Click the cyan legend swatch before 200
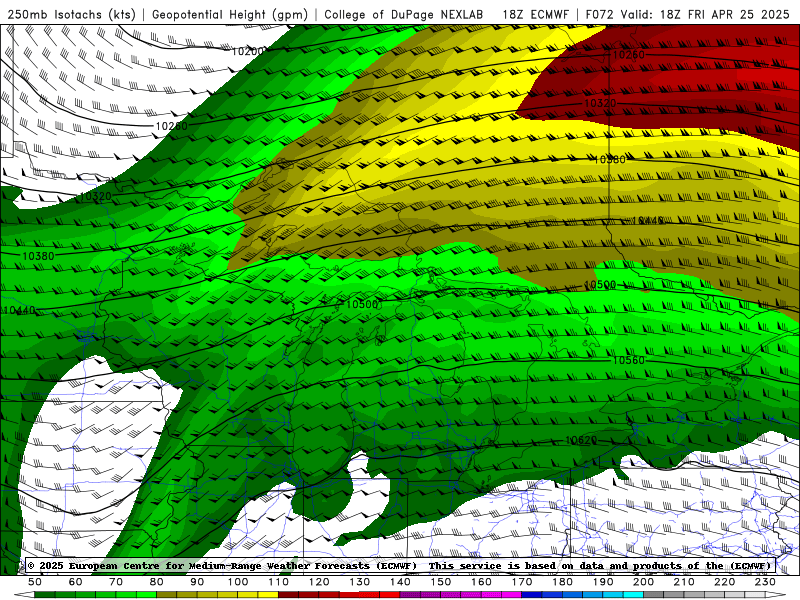 [x=633, y=595]
